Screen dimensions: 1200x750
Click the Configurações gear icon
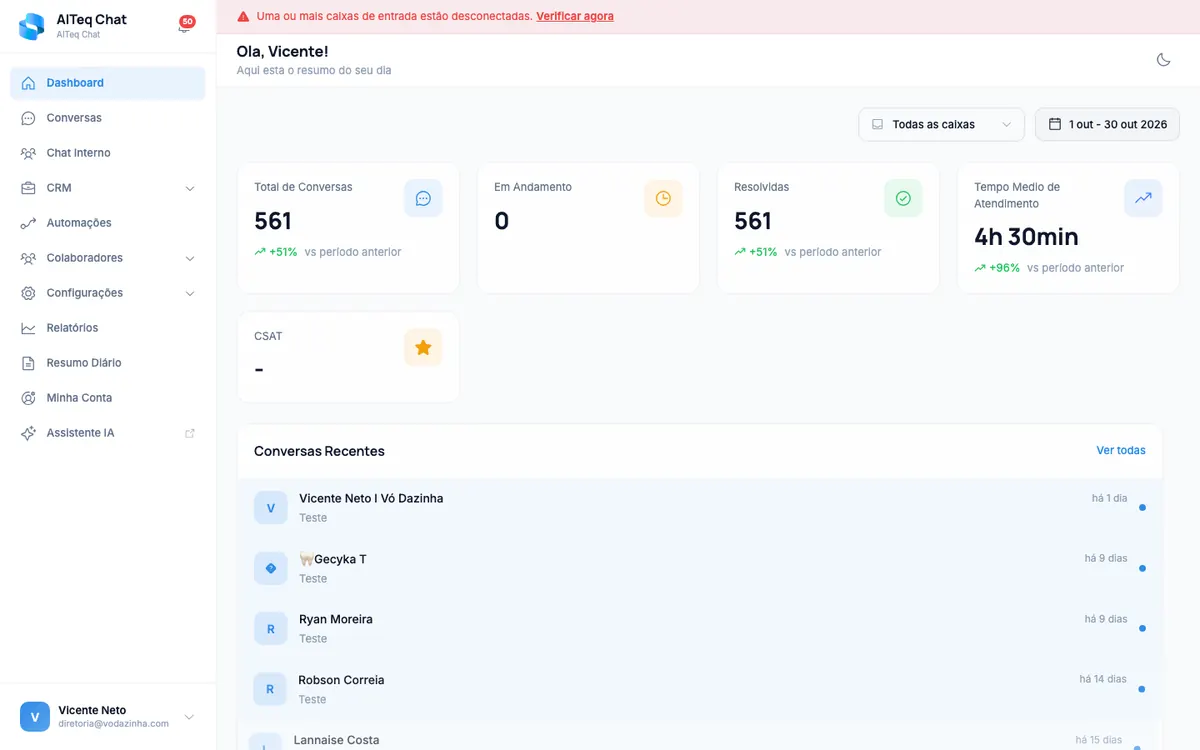pyautogui.click(x=28, y=293)
